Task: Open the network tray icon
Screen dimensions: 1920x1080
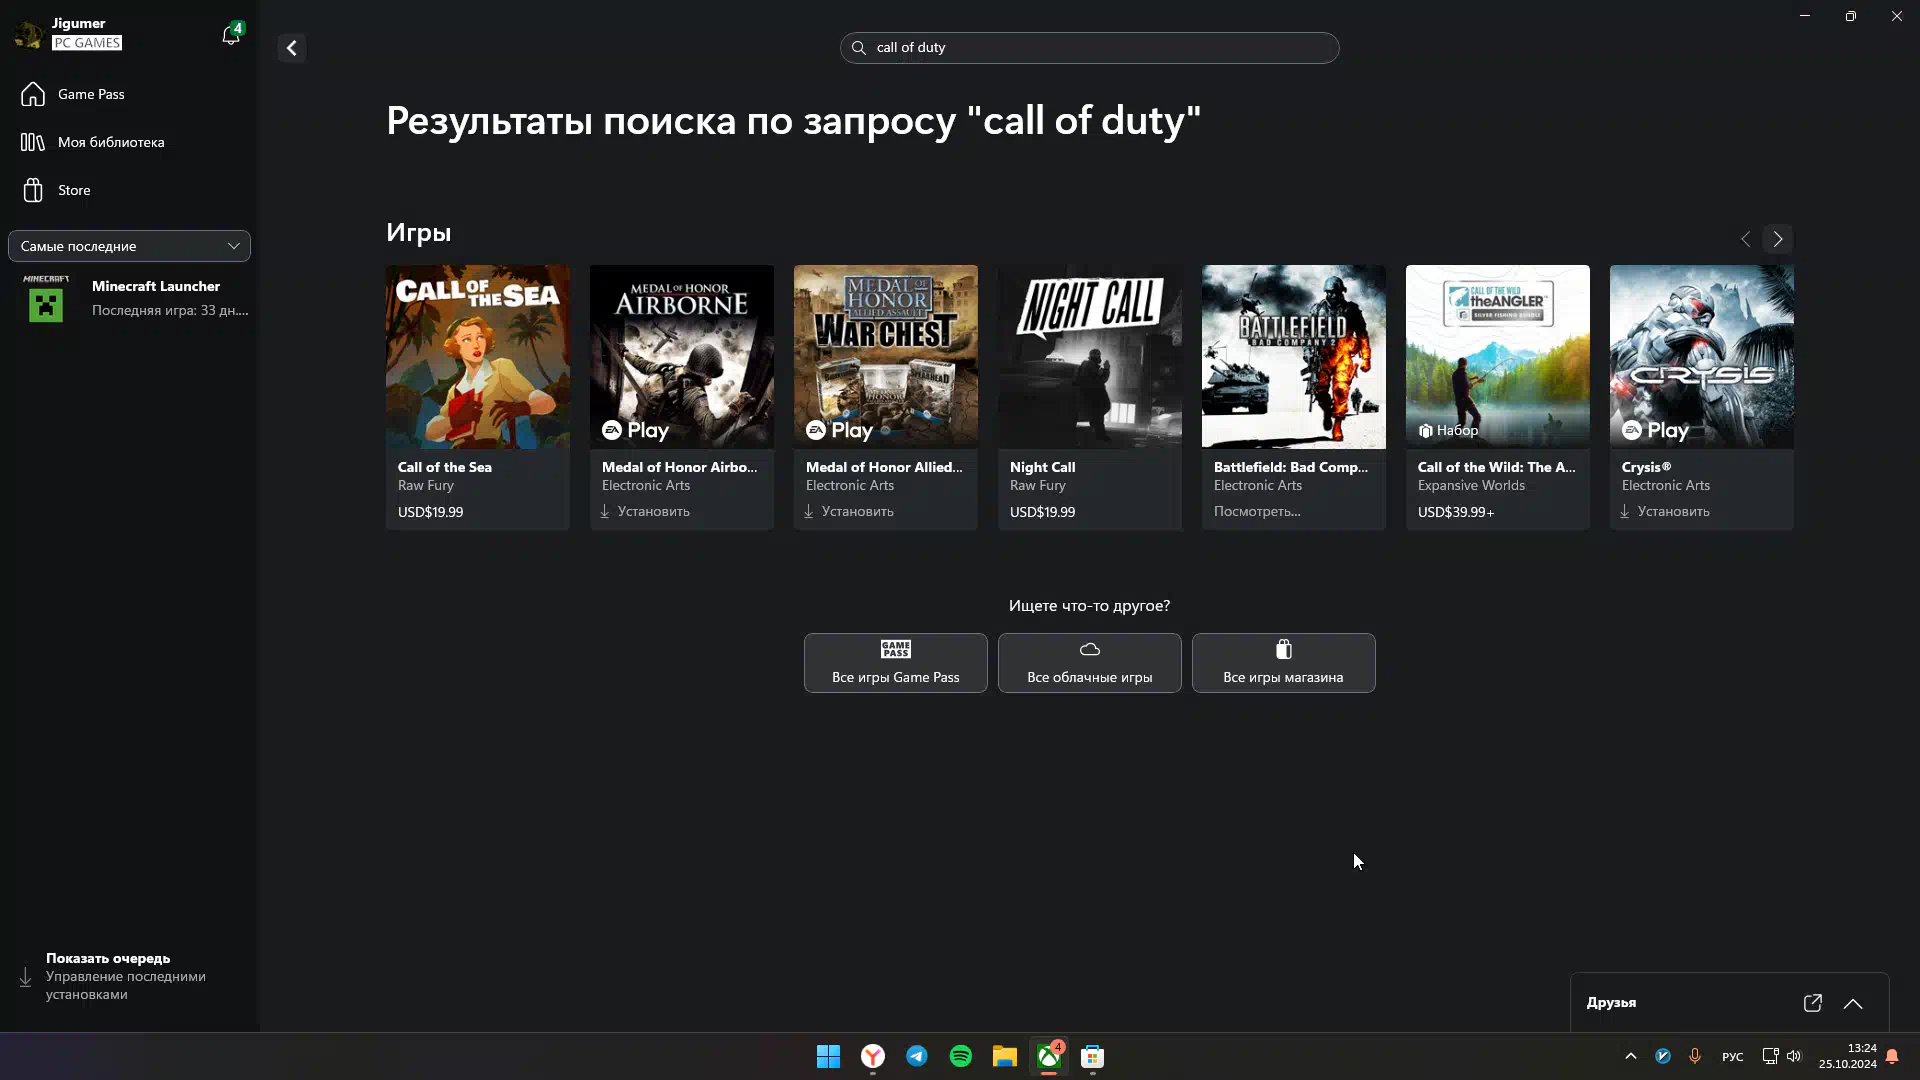Action: 1770,1056
